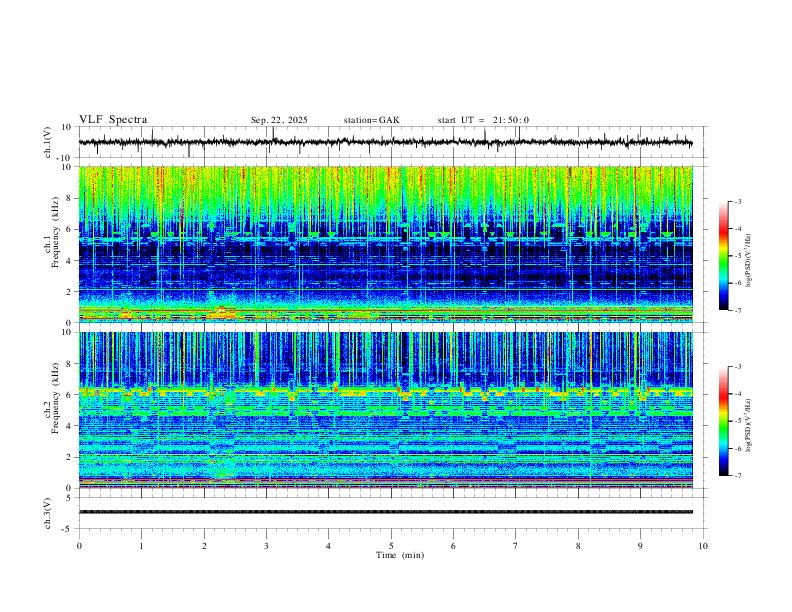
Task: Click the ch.1 spectrogram panel
Action: [385, 244]
